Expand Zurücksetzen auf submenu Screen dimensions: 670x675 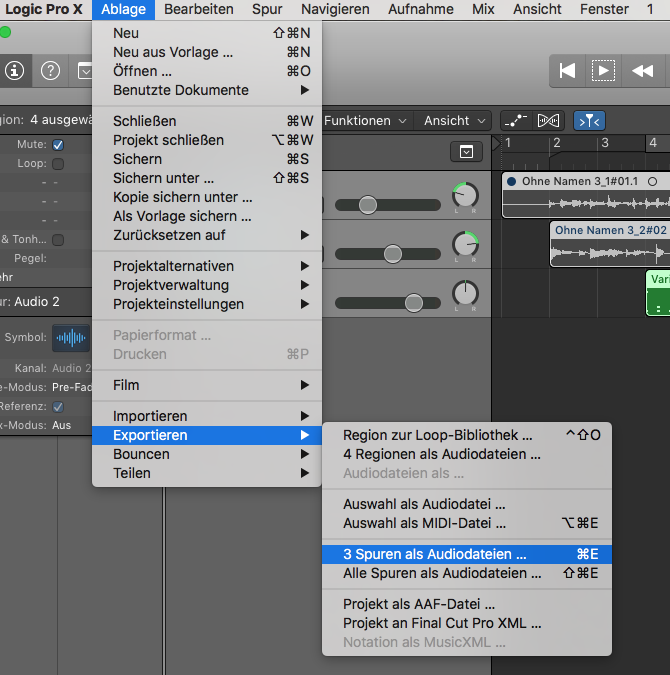[207, 235]
